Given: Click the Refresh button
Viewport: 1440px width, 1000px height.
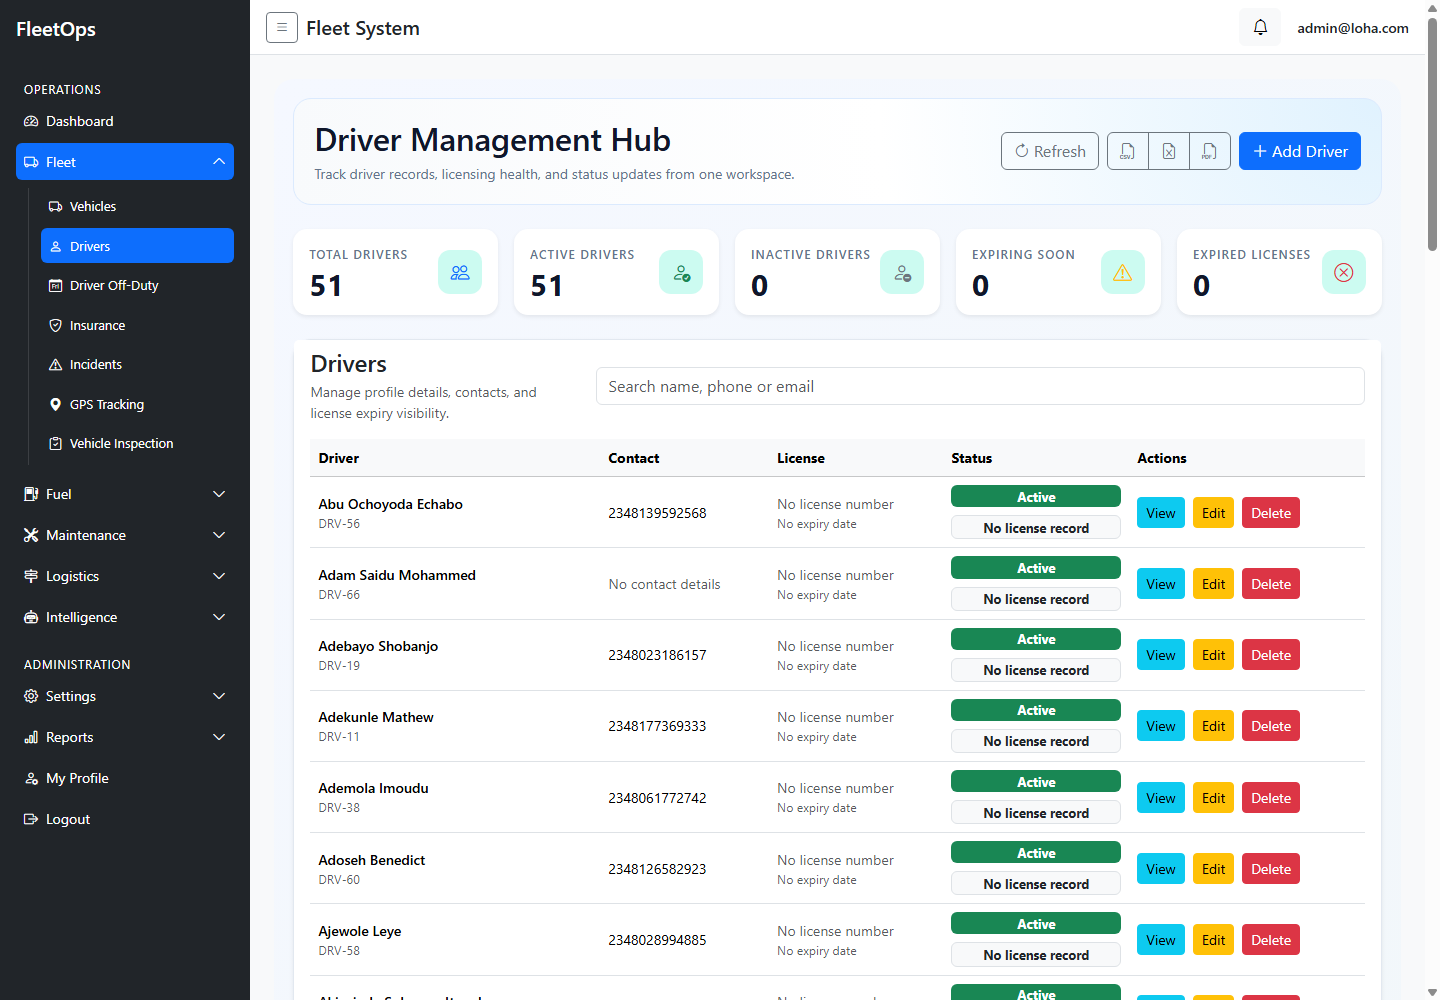Looking at the screenshot, I should coord(1050,151).
